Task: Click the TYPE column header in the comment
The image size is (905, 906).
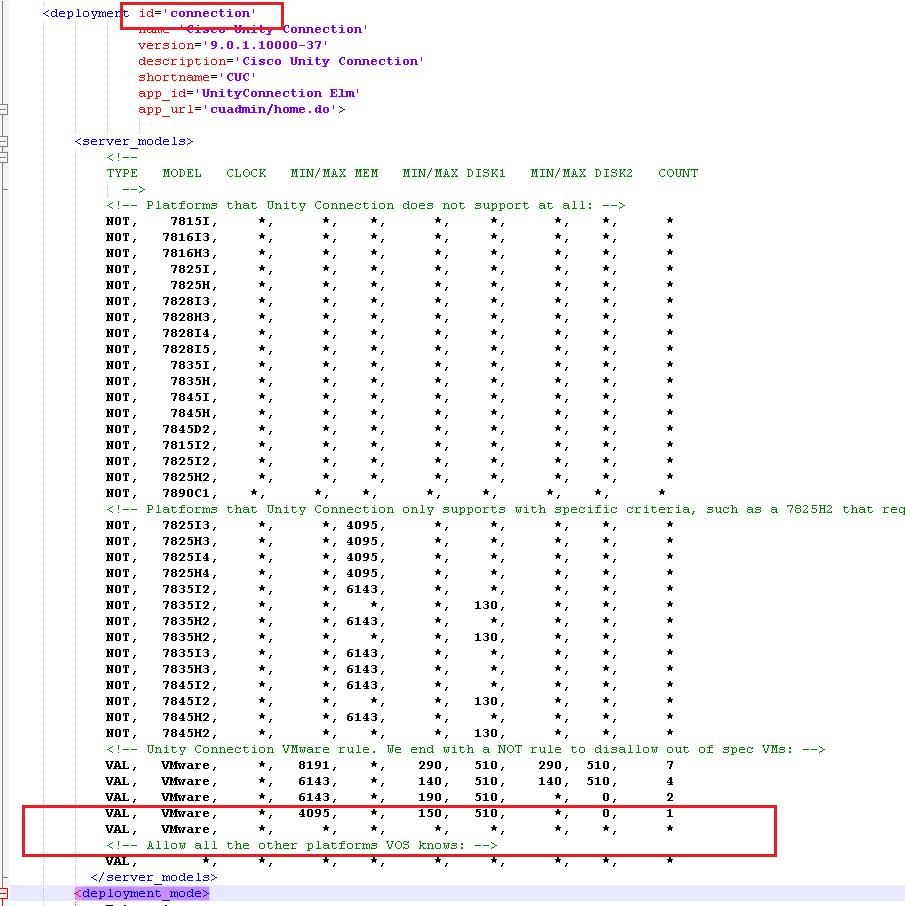Action: [122, 173]
